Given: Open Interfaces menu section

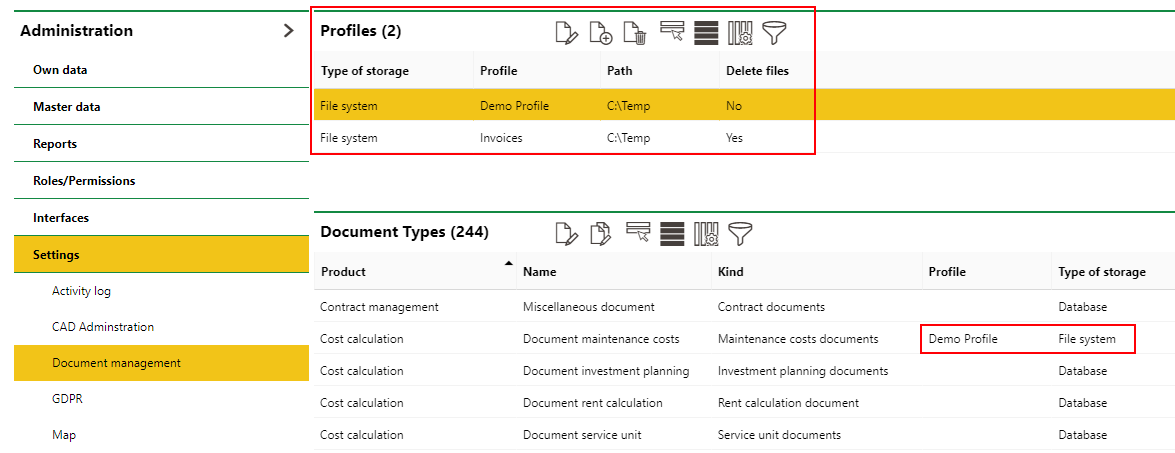Looking at the screenshot, I should [x=161, y=218].
